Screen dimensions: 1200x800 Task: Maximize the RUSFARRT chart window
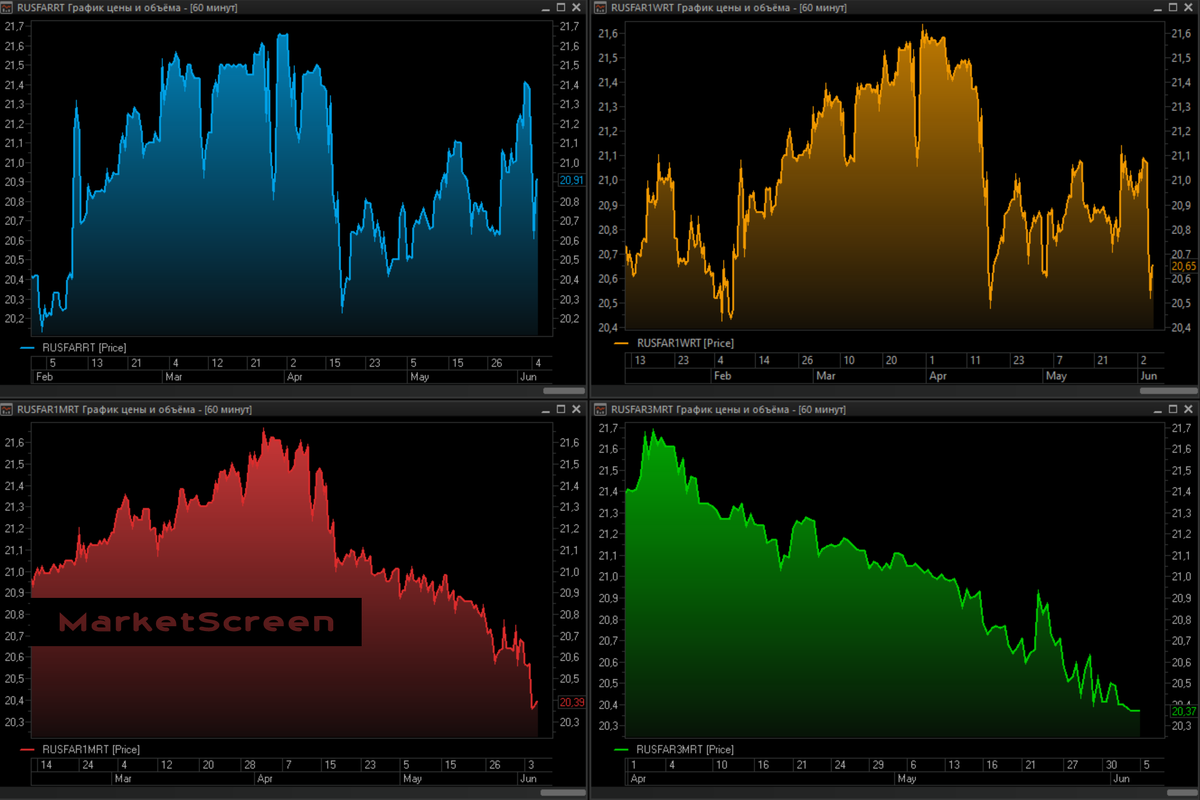pyautogui.click(x=561, y=7)
